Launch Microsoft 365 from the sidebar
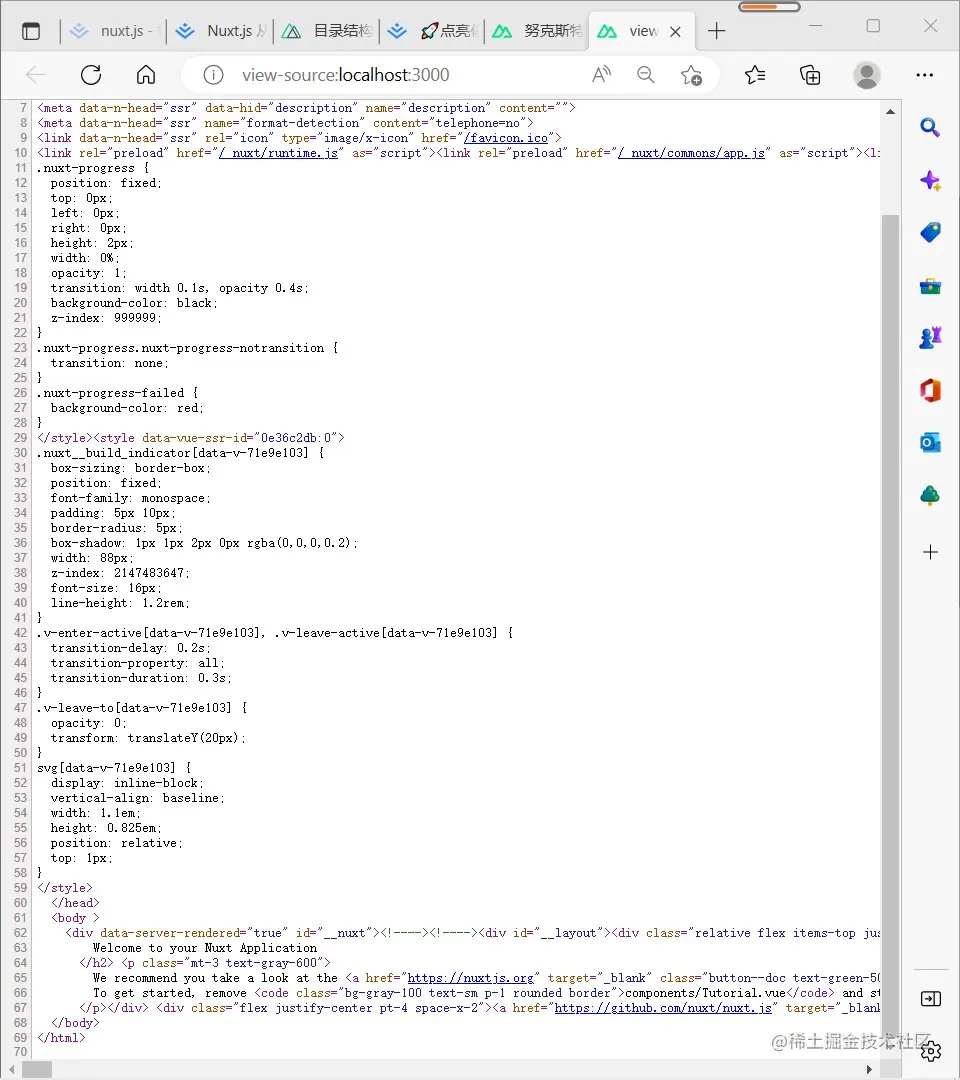960x1080 pixels. [930, 390]
